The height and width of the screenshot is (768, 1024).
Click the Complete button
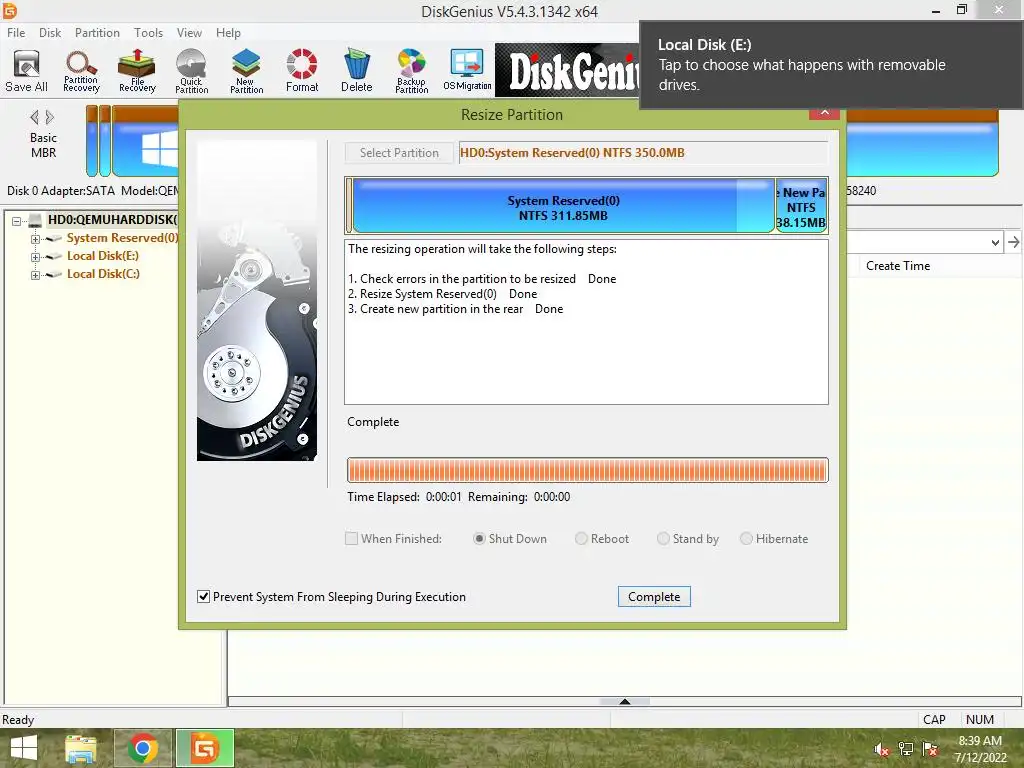pyautogui.click(x=654, y=596)
